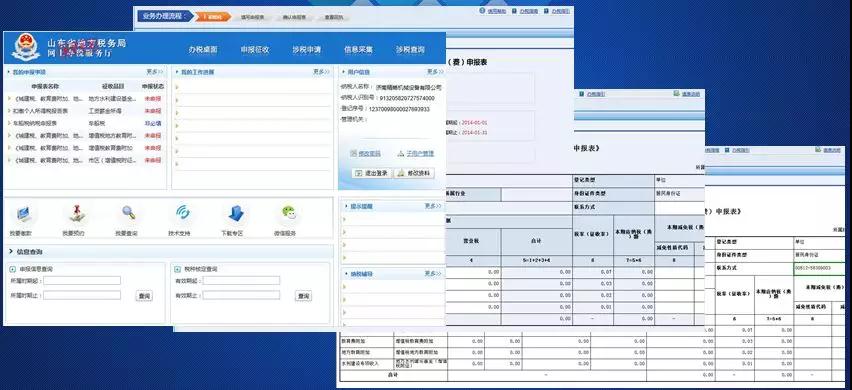Open the 技术支持 support icon
The height and width of the screenshot is (390, 852).
click(183, 212)
